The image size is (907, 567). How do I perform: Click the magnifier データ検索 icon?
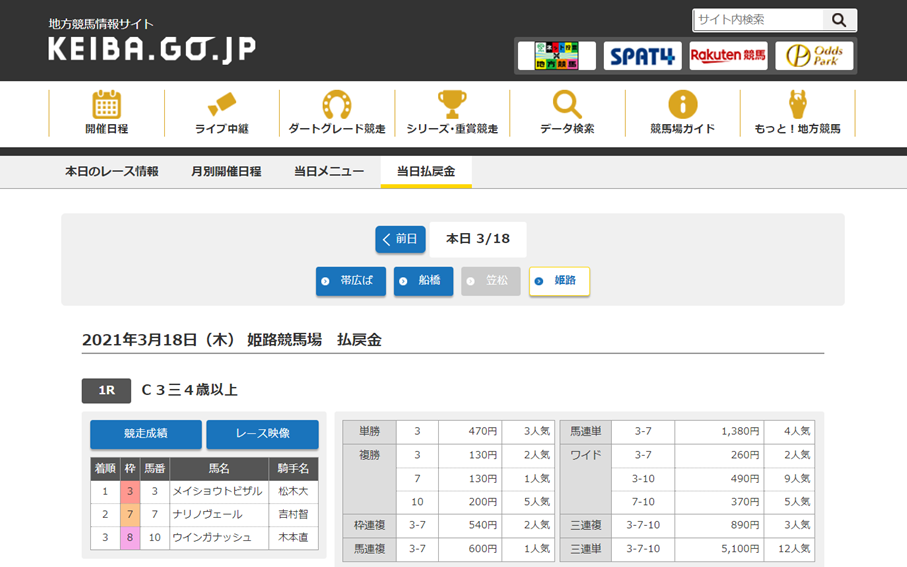[x=567, y=105]
